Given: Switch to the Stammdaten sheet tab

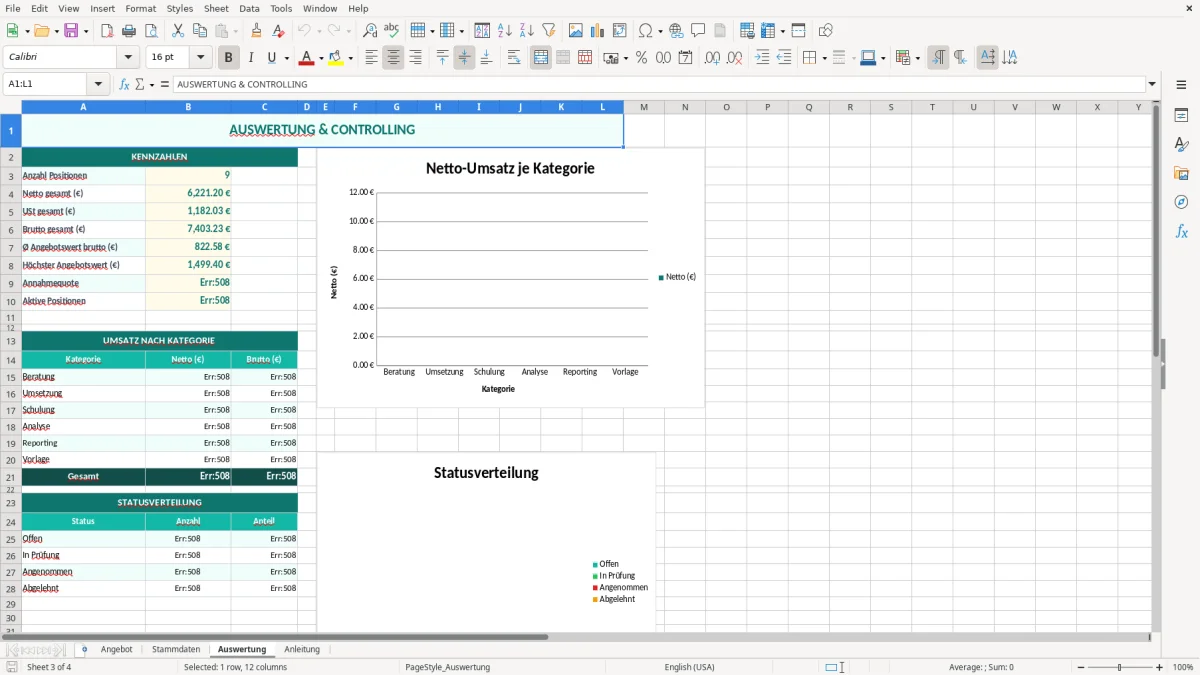Looking at the screenshot, I should pos(176,649).
